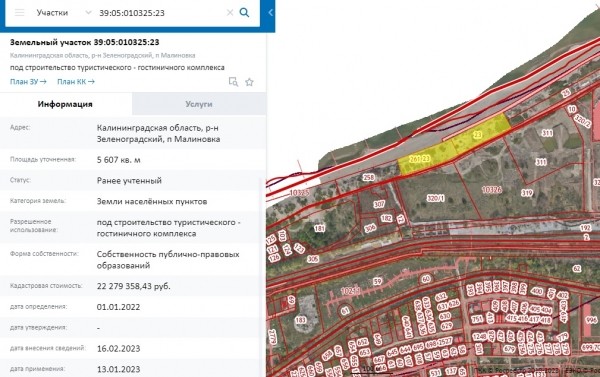
Task: Click the date 13.01.2023
Action: 118,369
